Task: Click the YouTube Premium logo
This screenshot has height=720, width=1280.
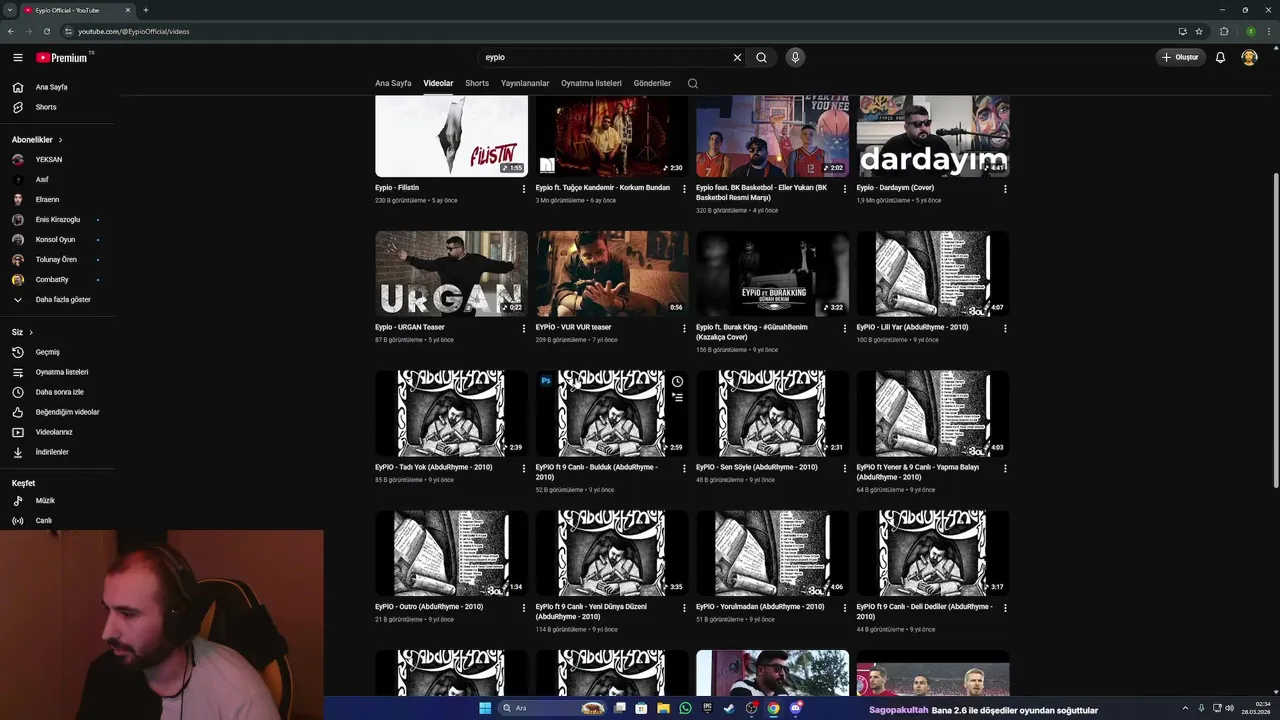Action: pos(63,57)
